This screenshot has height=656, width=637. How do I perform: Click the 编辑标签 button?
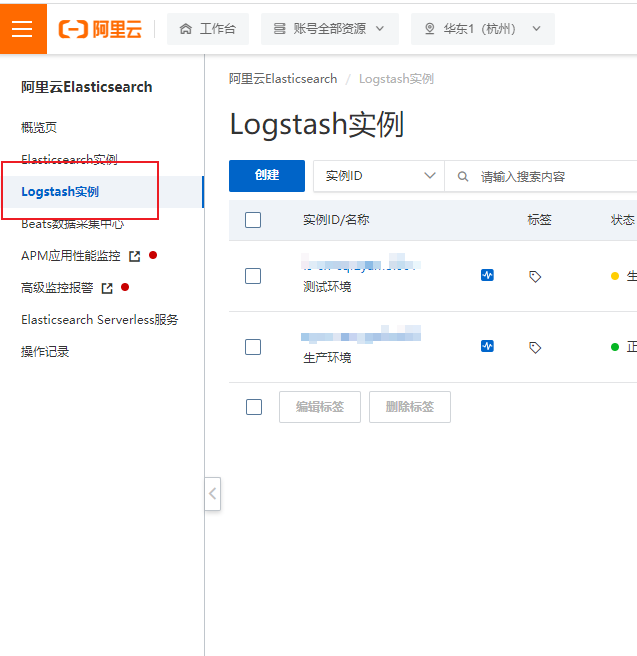point(320,407)
